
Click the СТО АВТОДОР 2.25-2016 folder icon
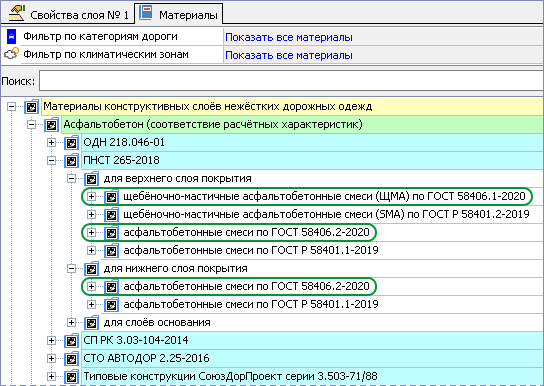pos(71,359)
